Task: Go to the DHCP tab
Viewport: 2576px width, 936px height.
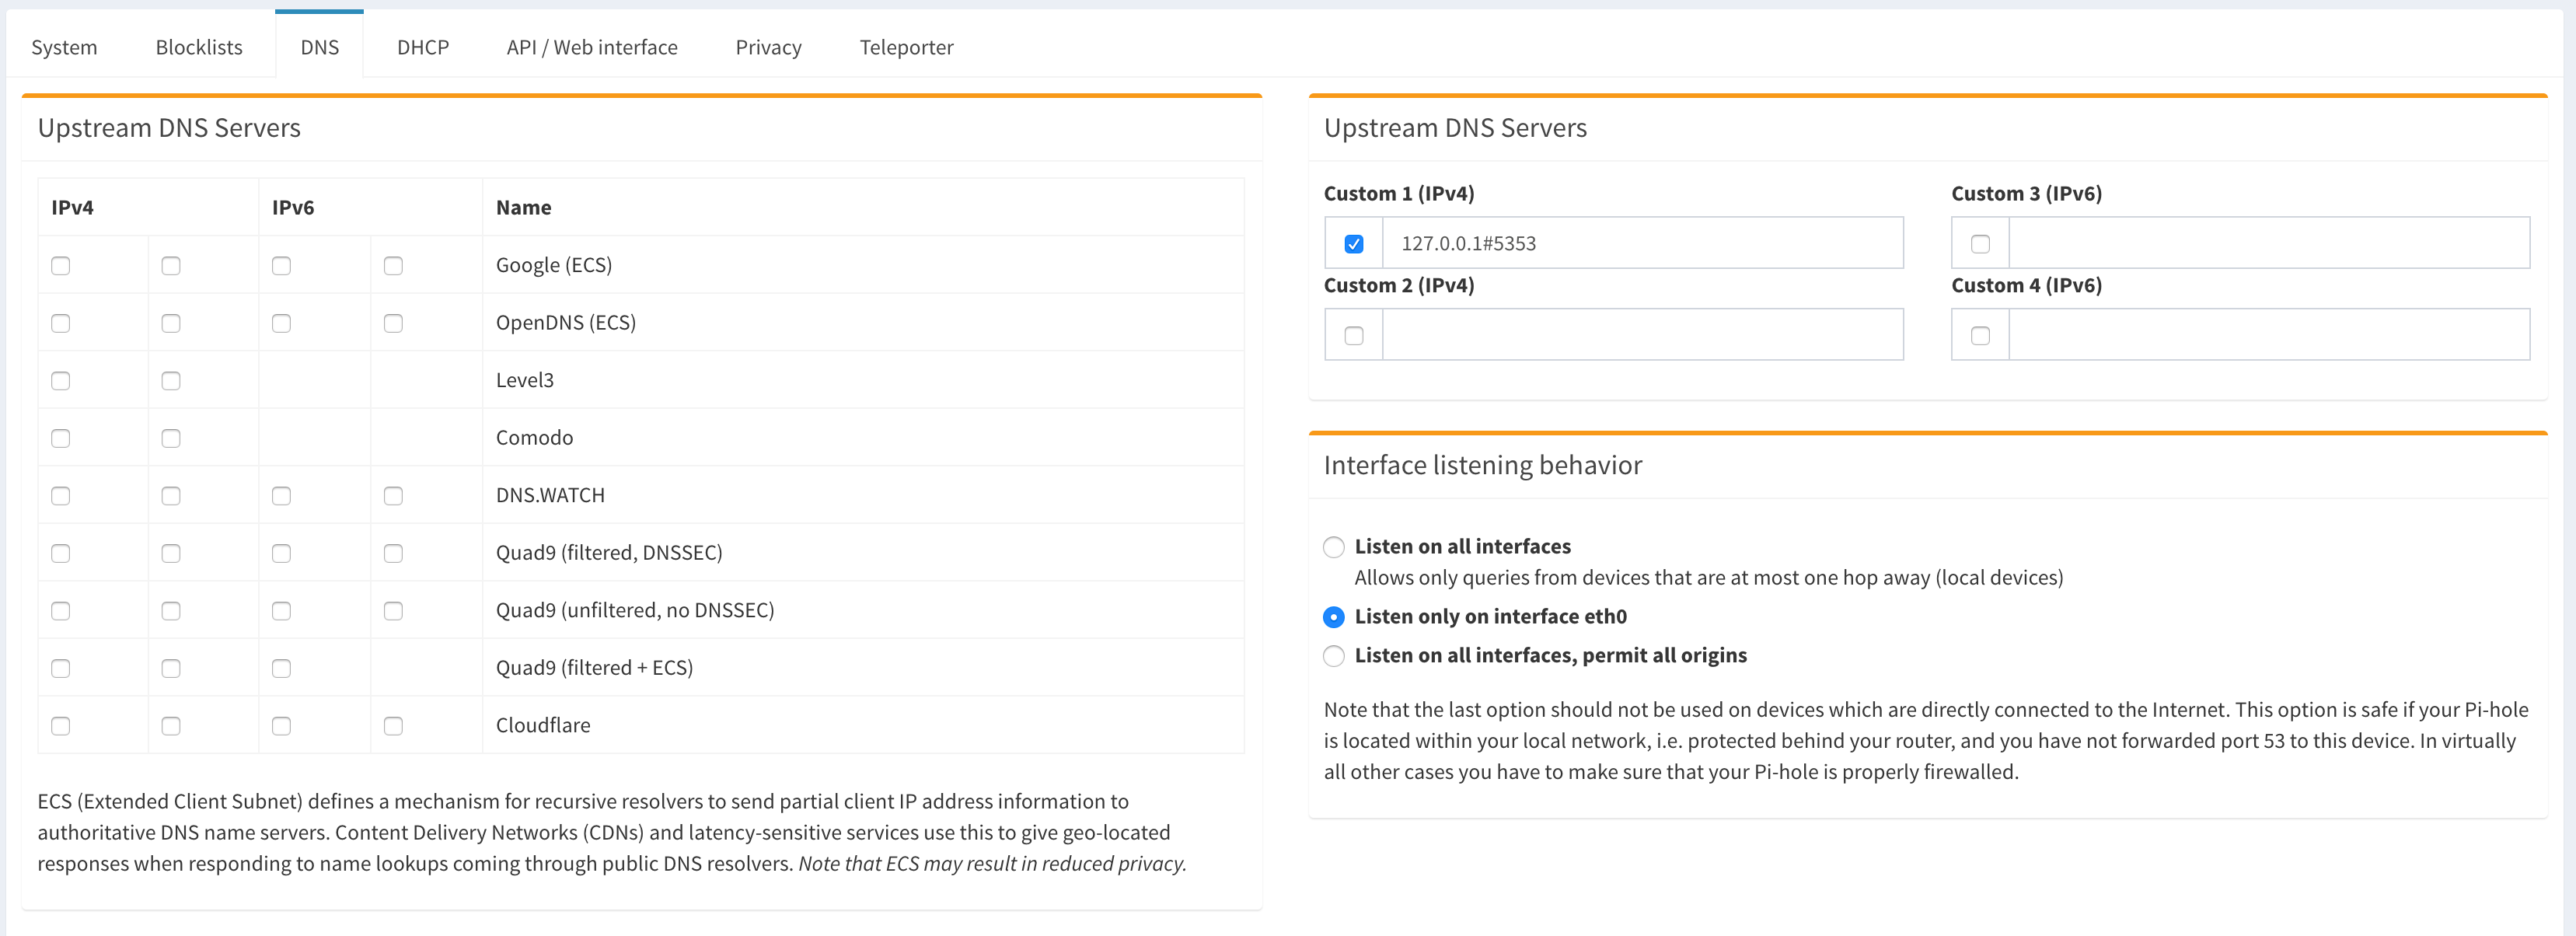Action: click(423, 47)
